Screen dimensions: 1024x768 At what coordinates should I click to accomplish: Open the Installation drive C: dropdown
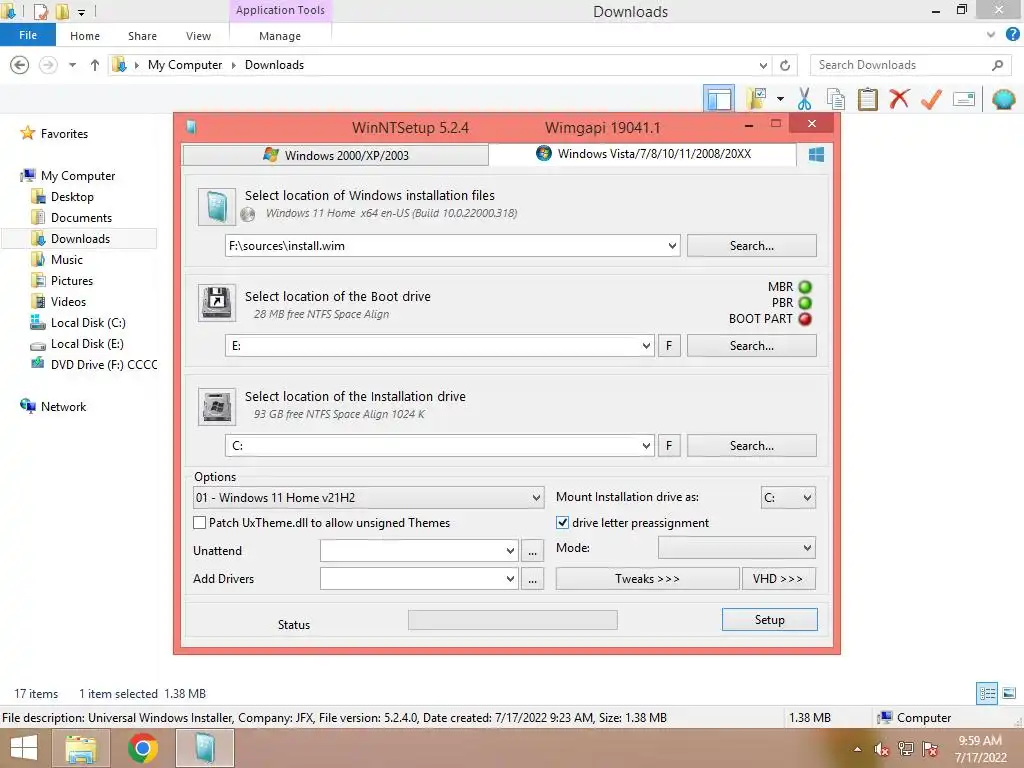tap(646, 446)
